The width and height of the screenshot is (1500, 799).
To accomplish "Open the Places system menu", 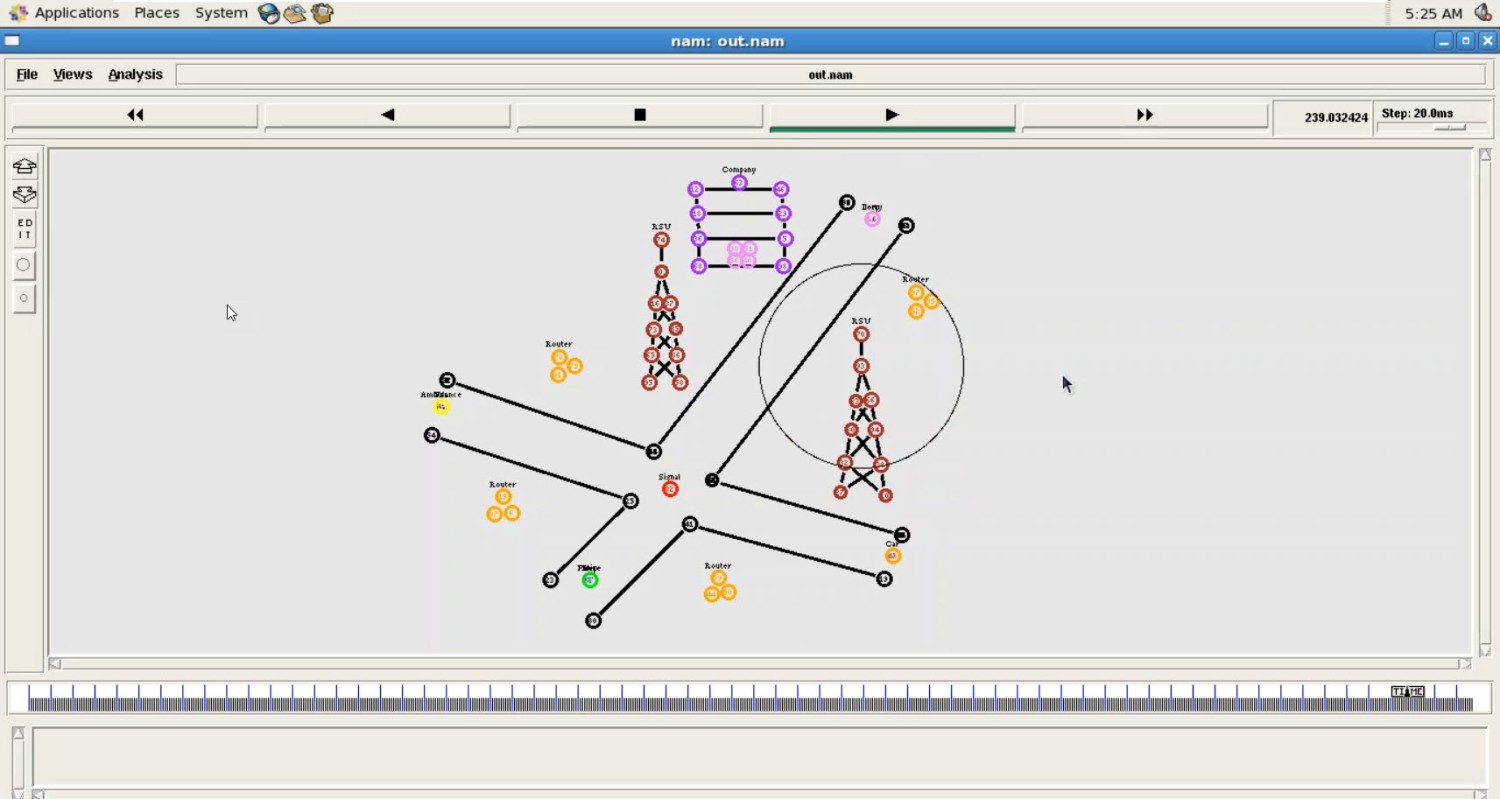I will click(157, 13).
